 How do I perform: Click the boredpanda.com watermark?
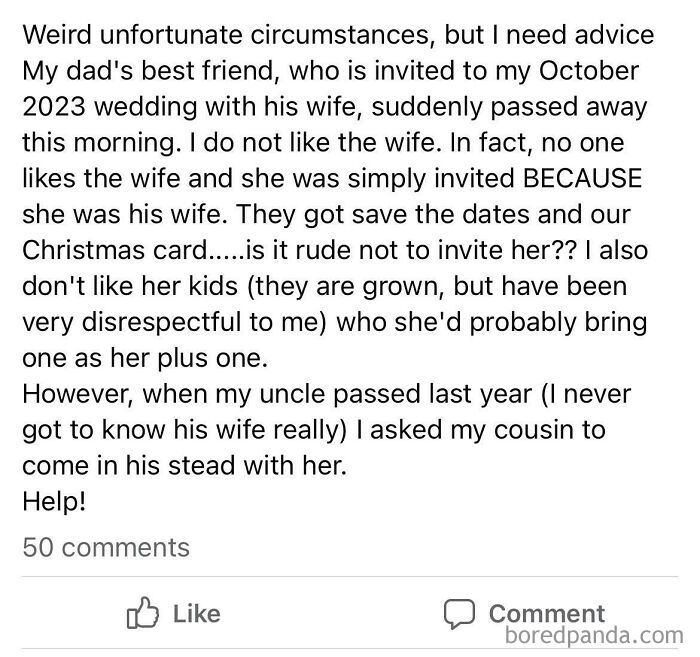tap(594, 635)
